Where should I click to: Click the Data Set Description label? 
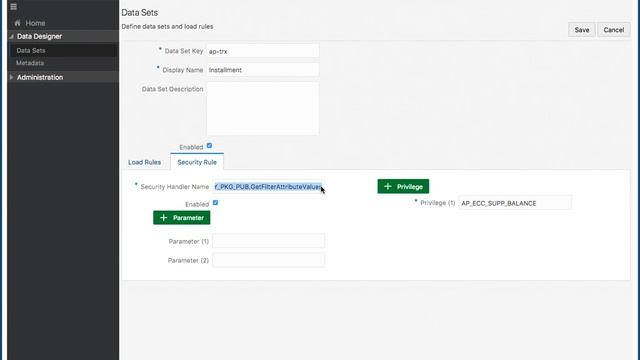pyautogui.click(x=172, y=89)
